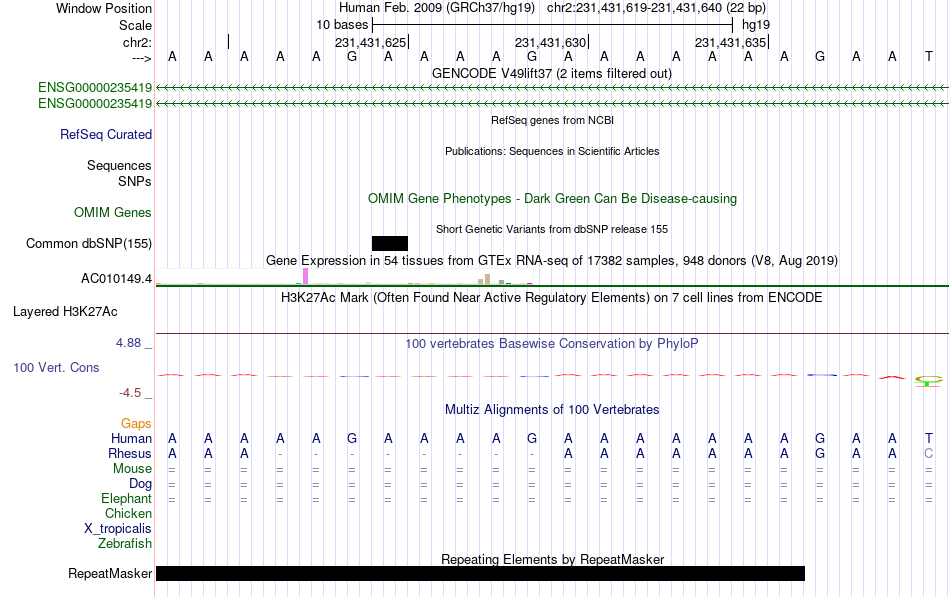Click the chr2: ruler label
The width and height of the screenshot is (950, 597).
click(138, 42)
